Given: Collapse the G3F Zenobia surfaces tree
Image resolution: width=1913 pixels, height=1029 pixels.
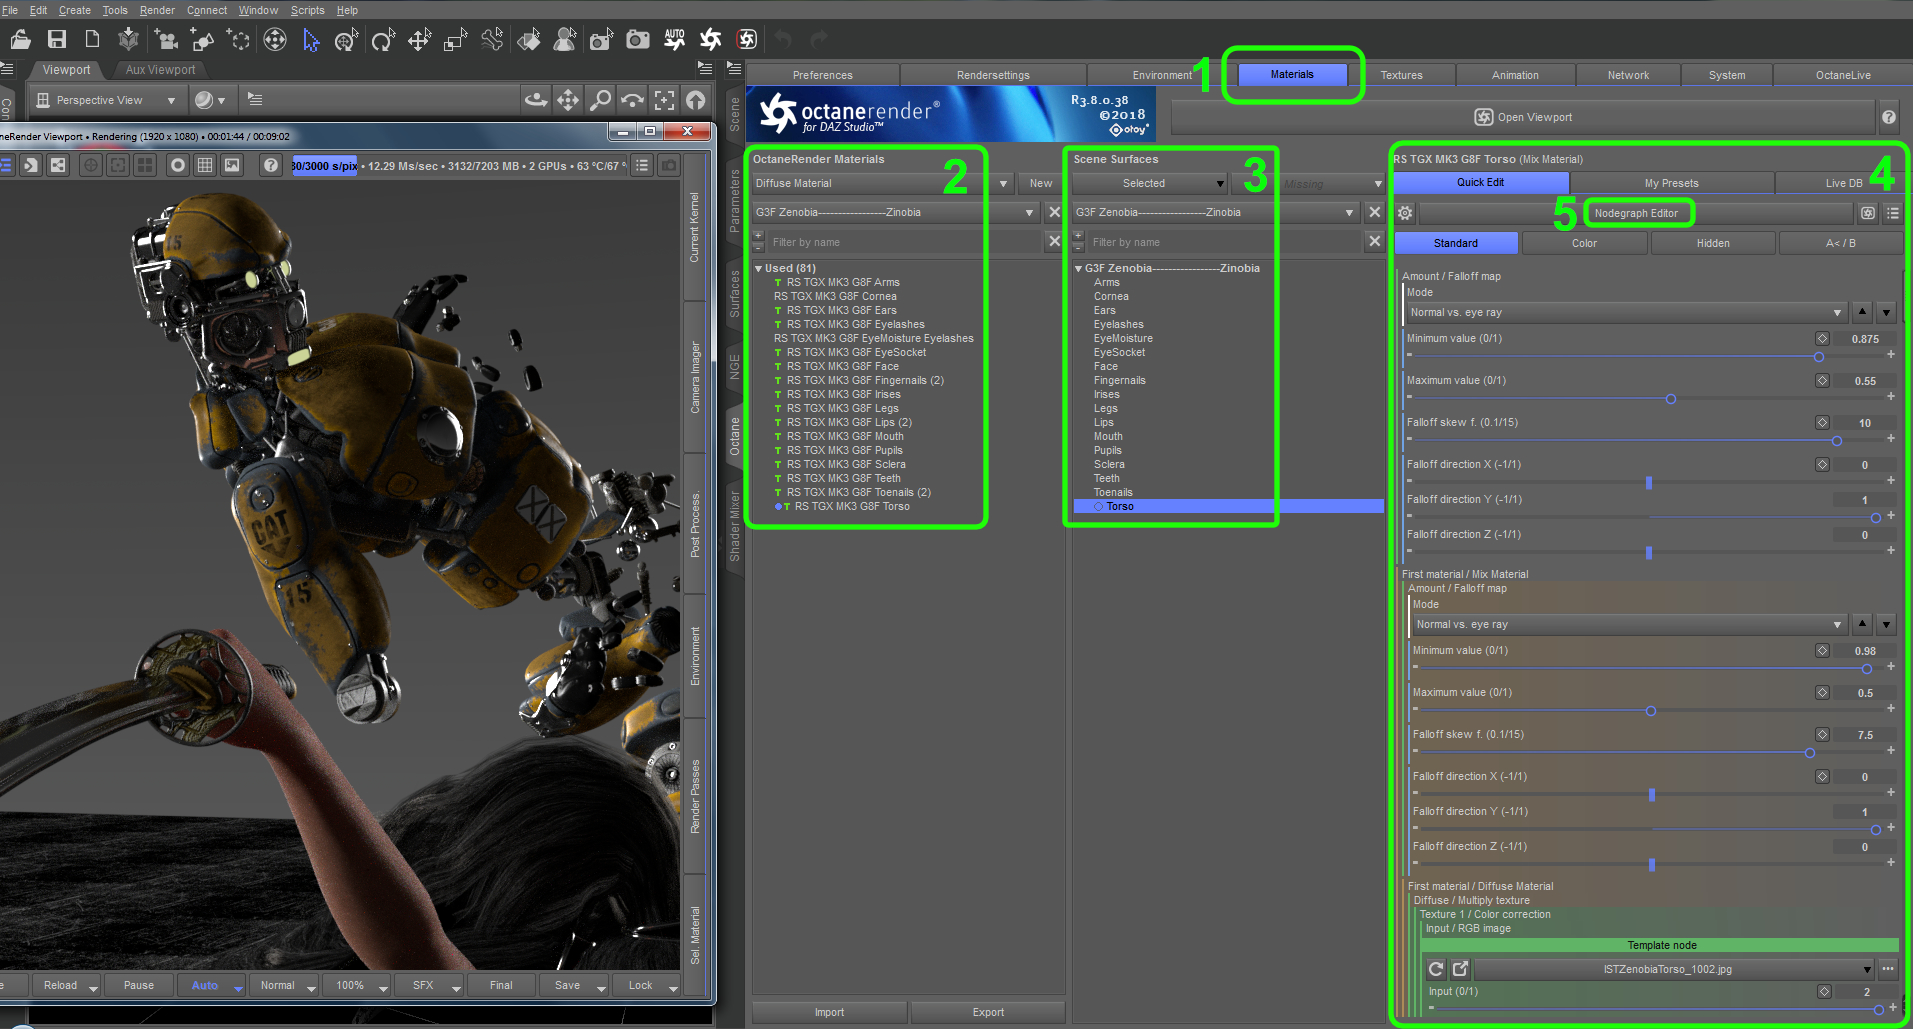Looking at the screenshot, I should 1079,269.
